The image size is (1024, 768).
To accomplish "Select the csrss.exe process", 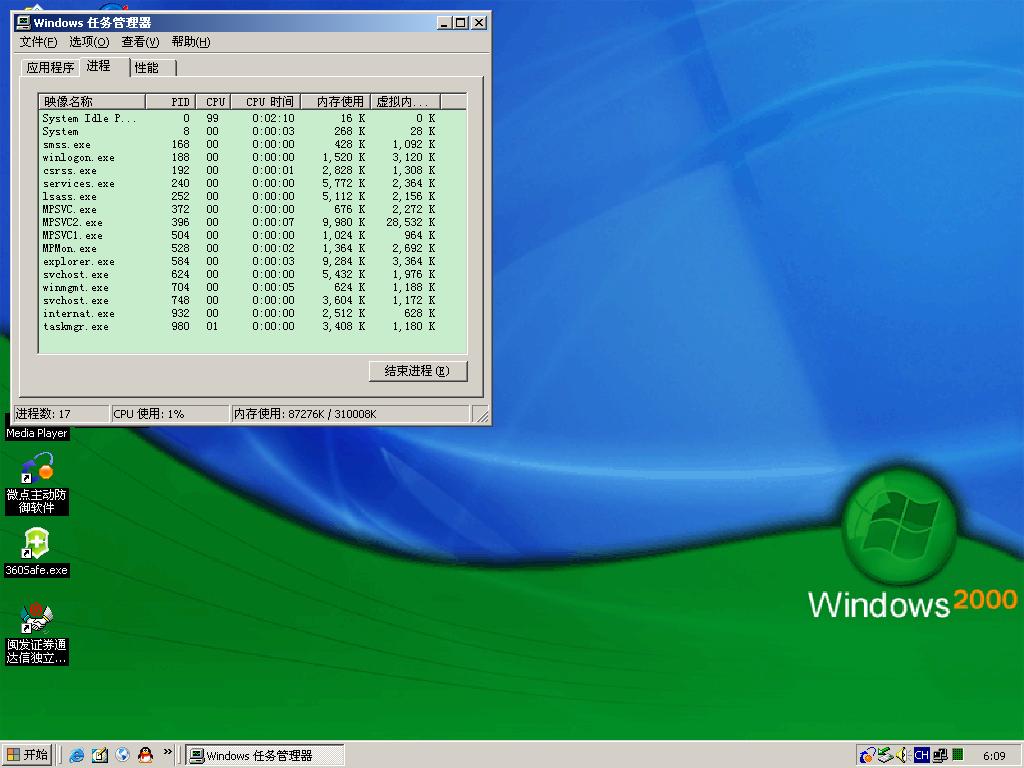I will [252, 170].
